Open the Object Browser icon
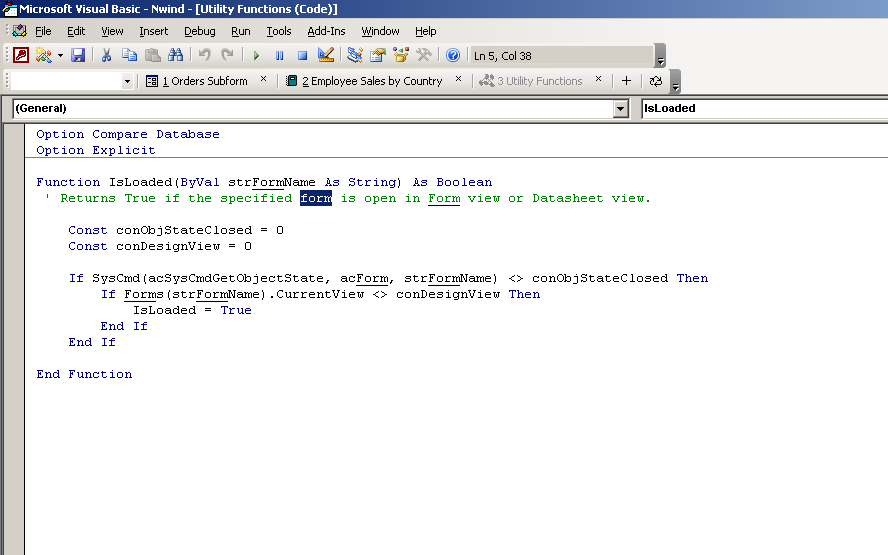 pyautogui.click(x=401, y=55)
